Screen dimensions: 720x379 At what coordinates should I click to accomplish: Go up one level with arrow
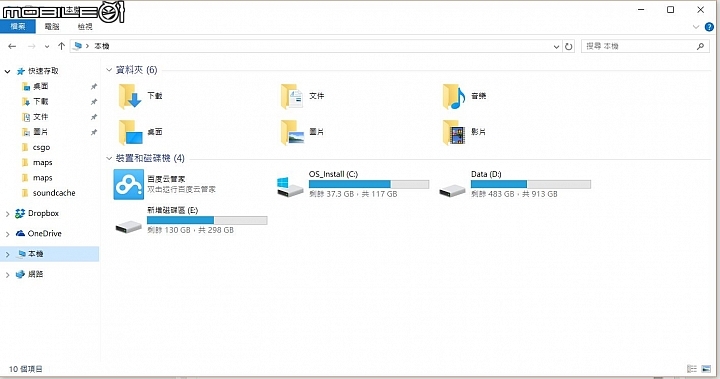point(61,46)
